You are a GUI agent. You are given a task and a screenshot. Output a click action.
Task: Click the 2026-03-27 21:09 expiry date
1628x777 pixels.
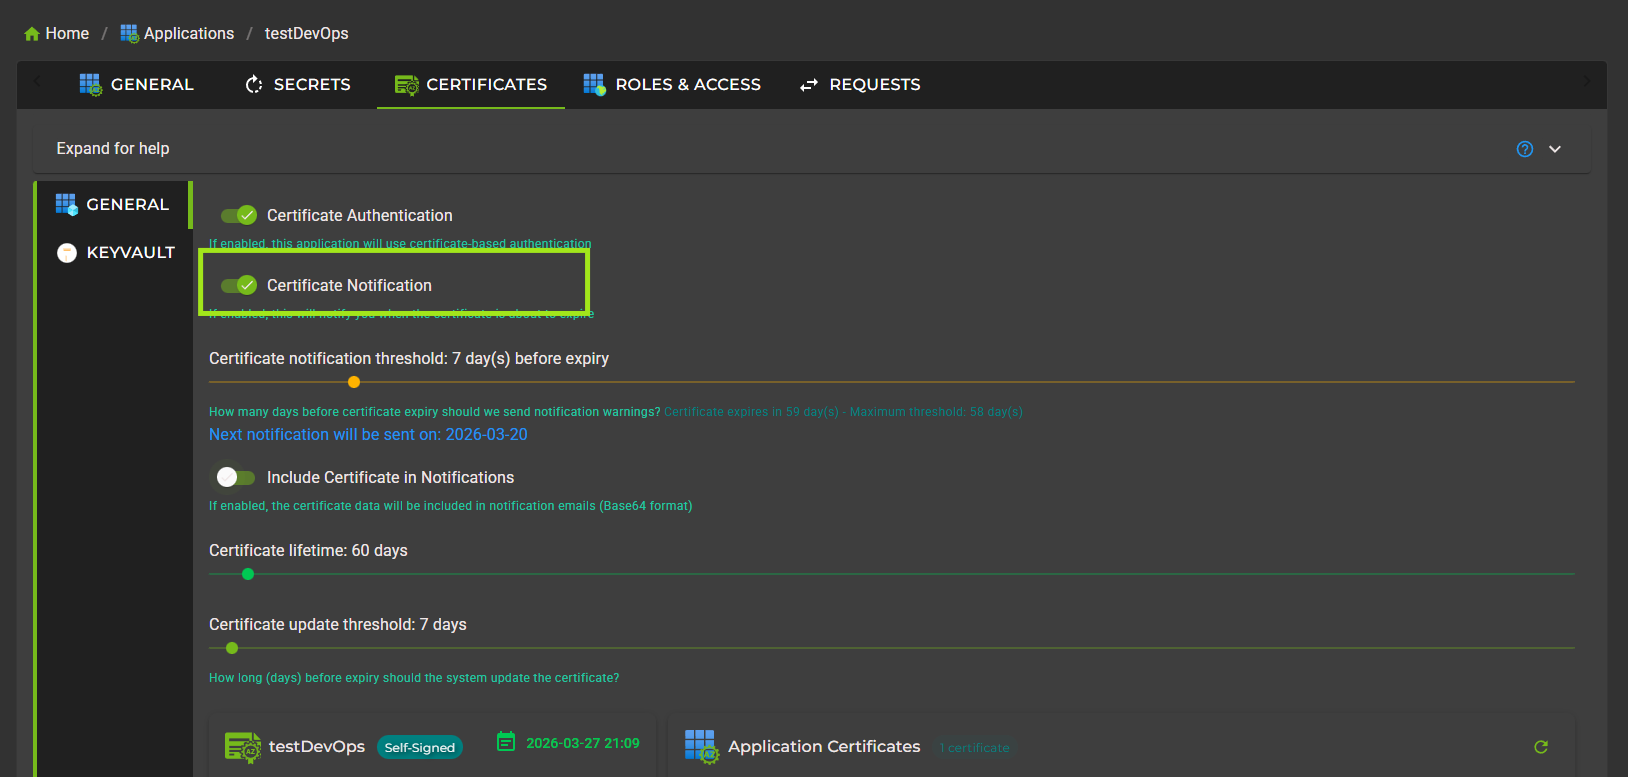pyautogui.click(x=583, y=743)
